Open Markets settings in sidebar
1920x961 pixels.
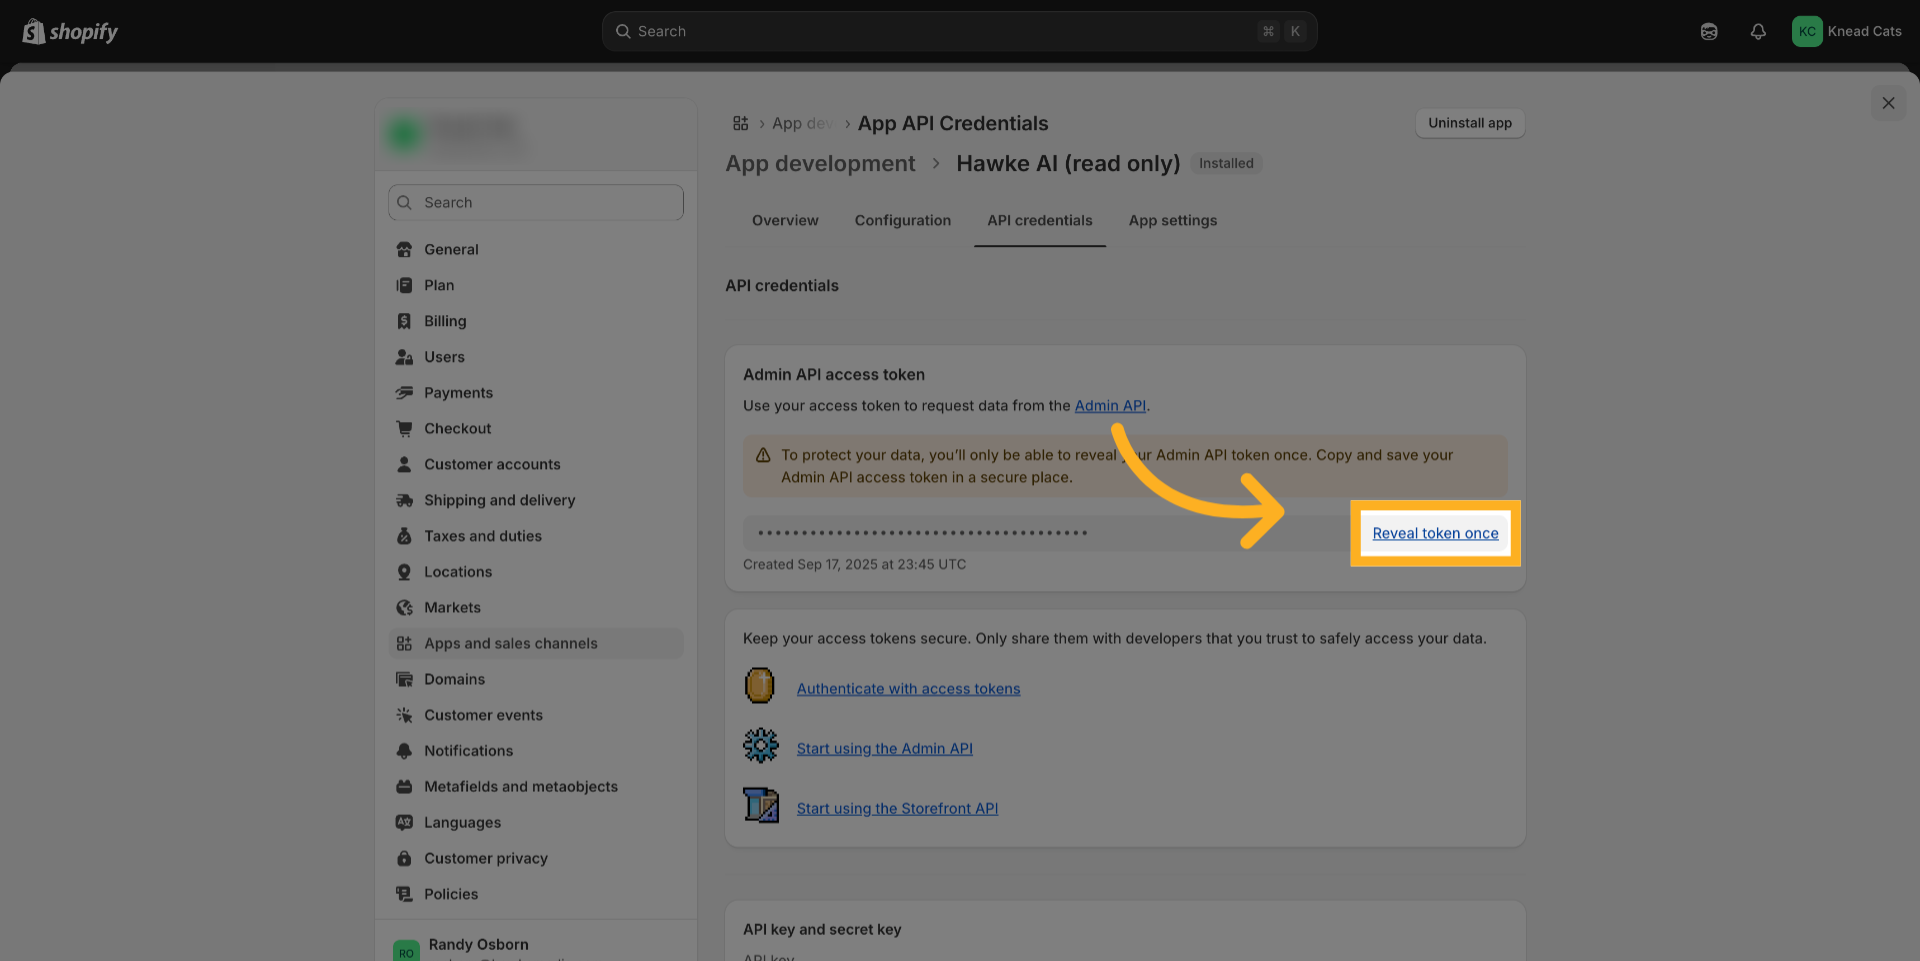pos(452,608)
